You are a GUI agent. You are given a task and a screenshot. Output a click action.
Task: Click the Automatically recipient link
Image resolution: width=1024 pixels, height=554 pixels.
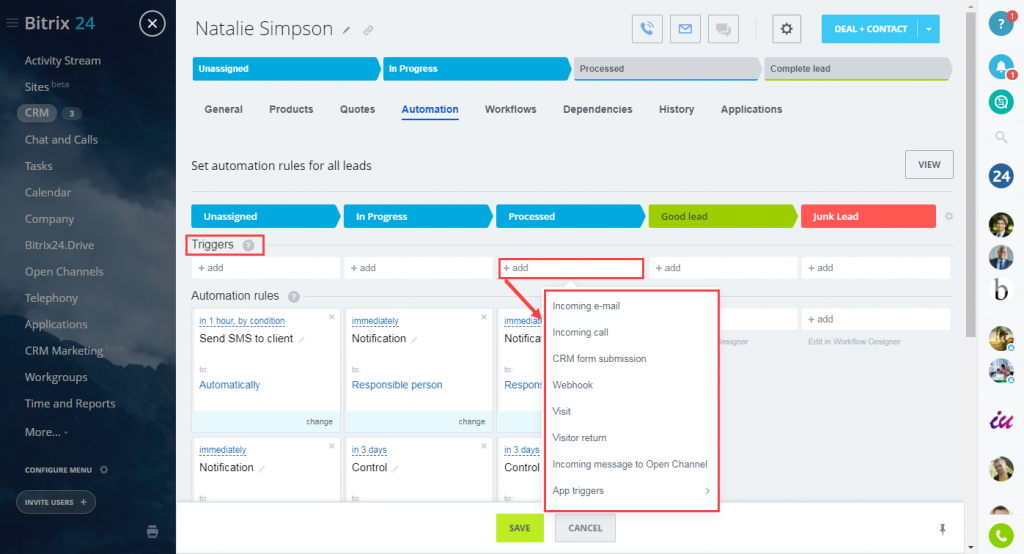229,385
